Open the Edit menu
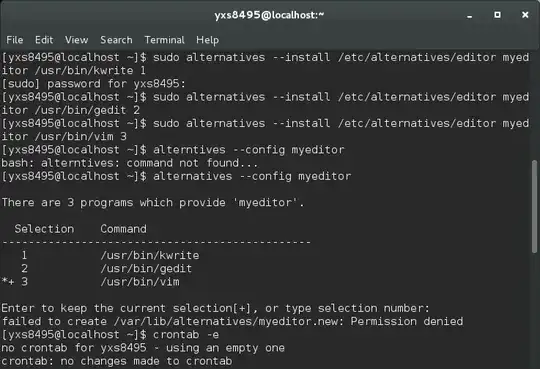 tap(44, 40)
